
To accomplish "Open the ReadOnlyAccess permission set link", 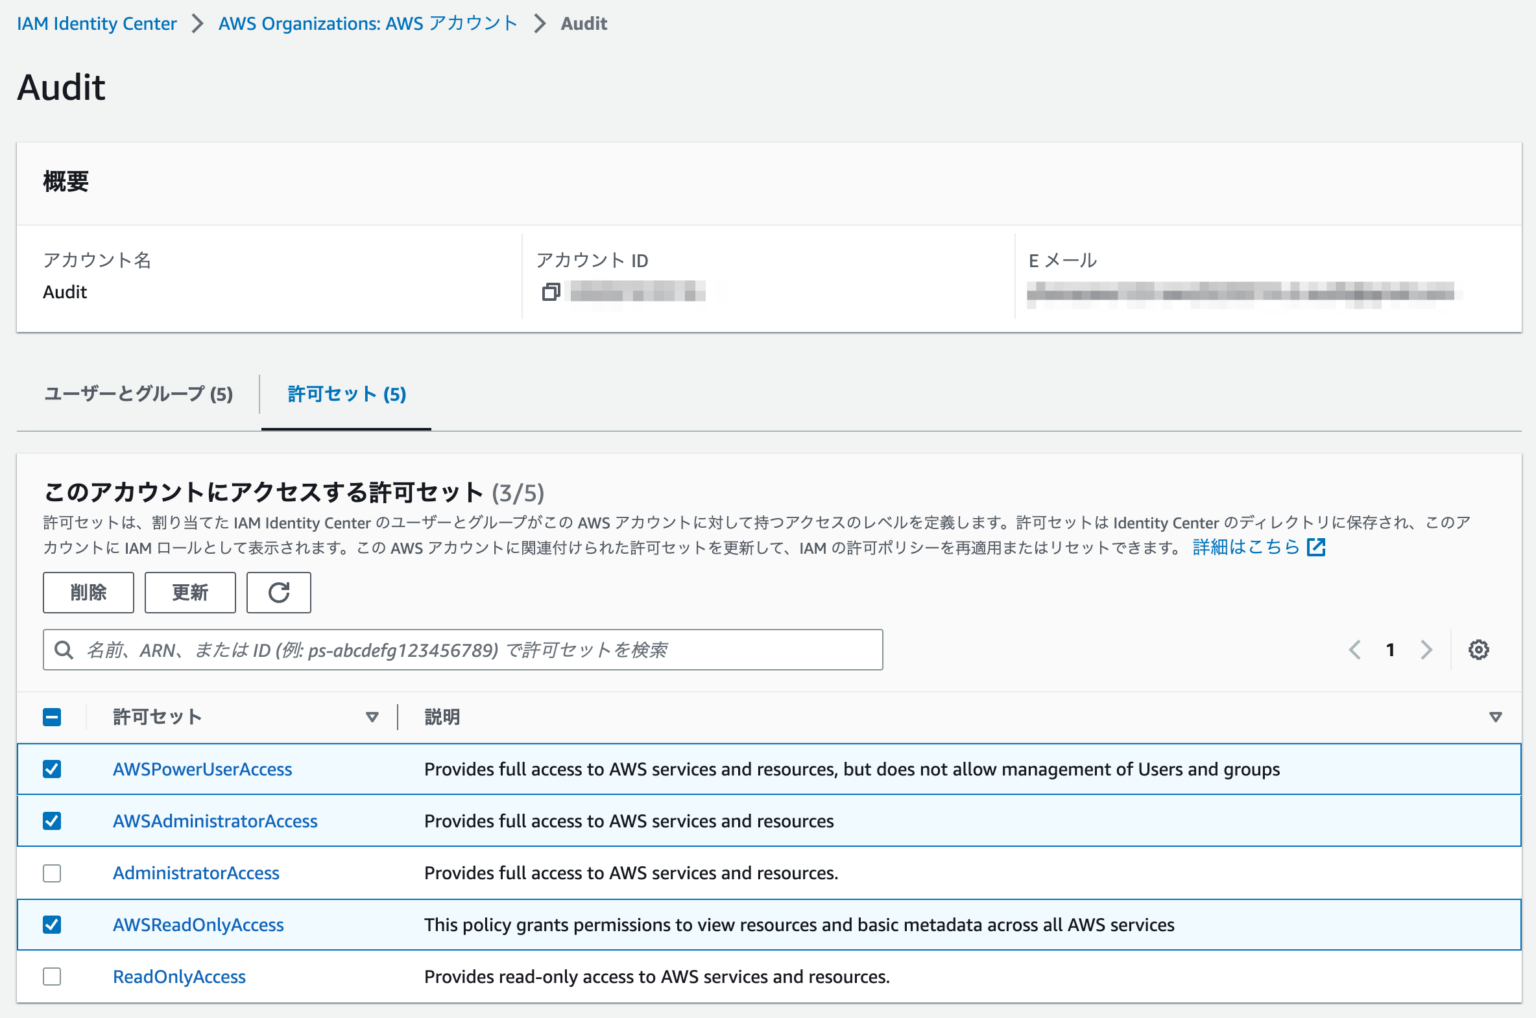I will [x=179, y=977].
